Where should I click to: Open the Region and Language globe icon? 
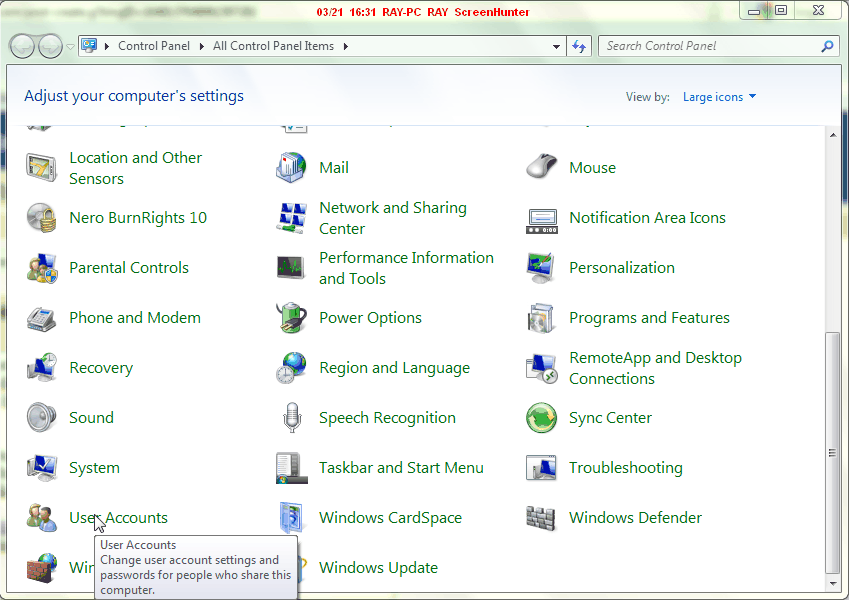(x=291, y=368)
